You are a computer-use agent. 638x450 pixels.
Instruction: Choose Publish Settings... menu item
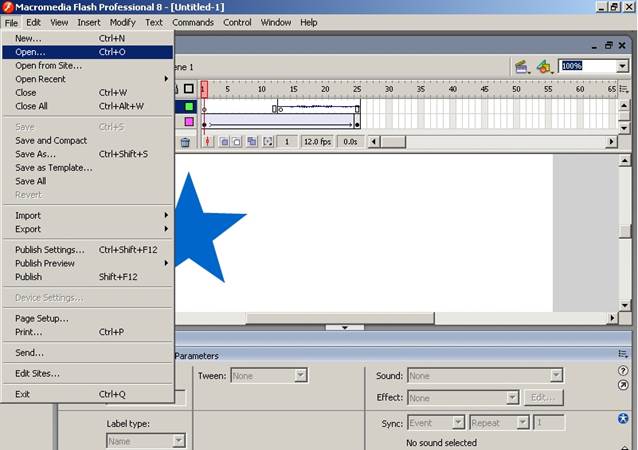[x=87, y=250]
